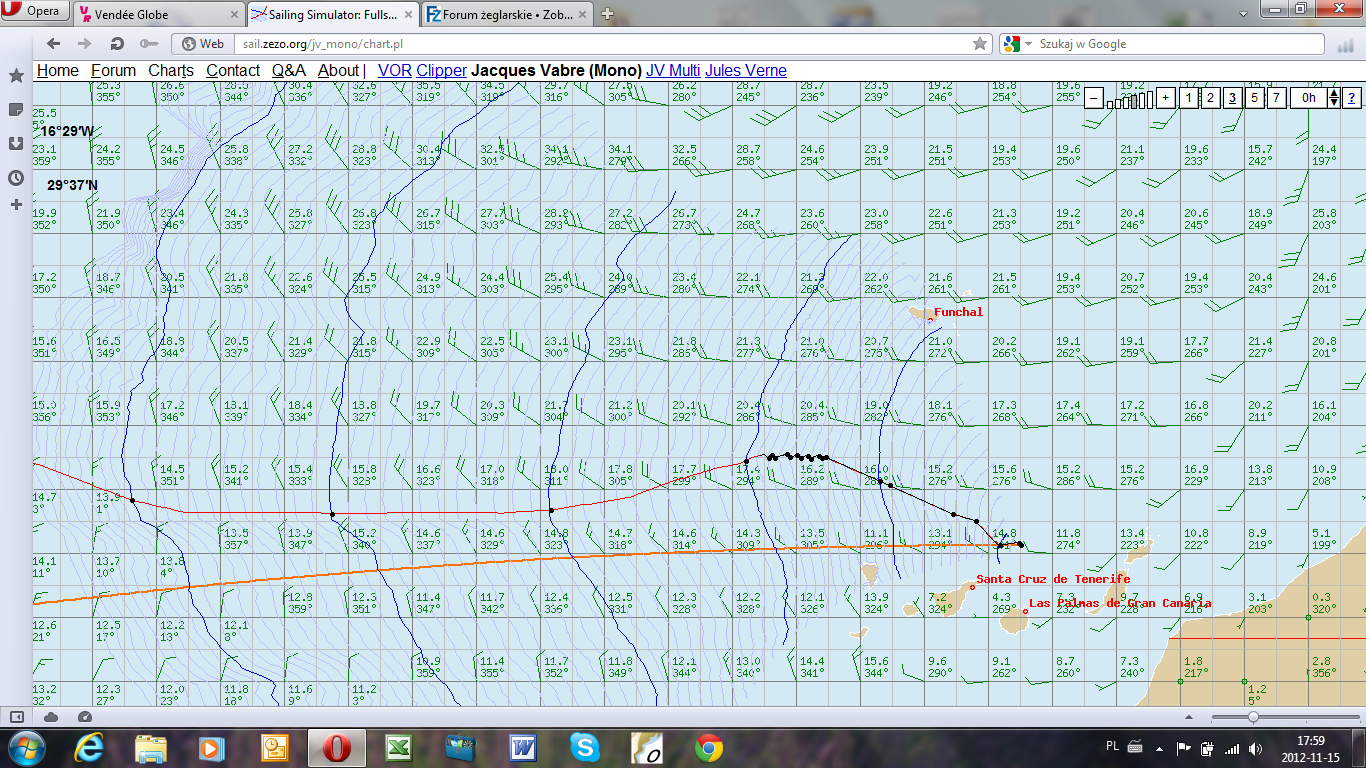Open Windows Explorer folder in taskbar
The width and height of the screenshot is (1366, 768).
151,748
